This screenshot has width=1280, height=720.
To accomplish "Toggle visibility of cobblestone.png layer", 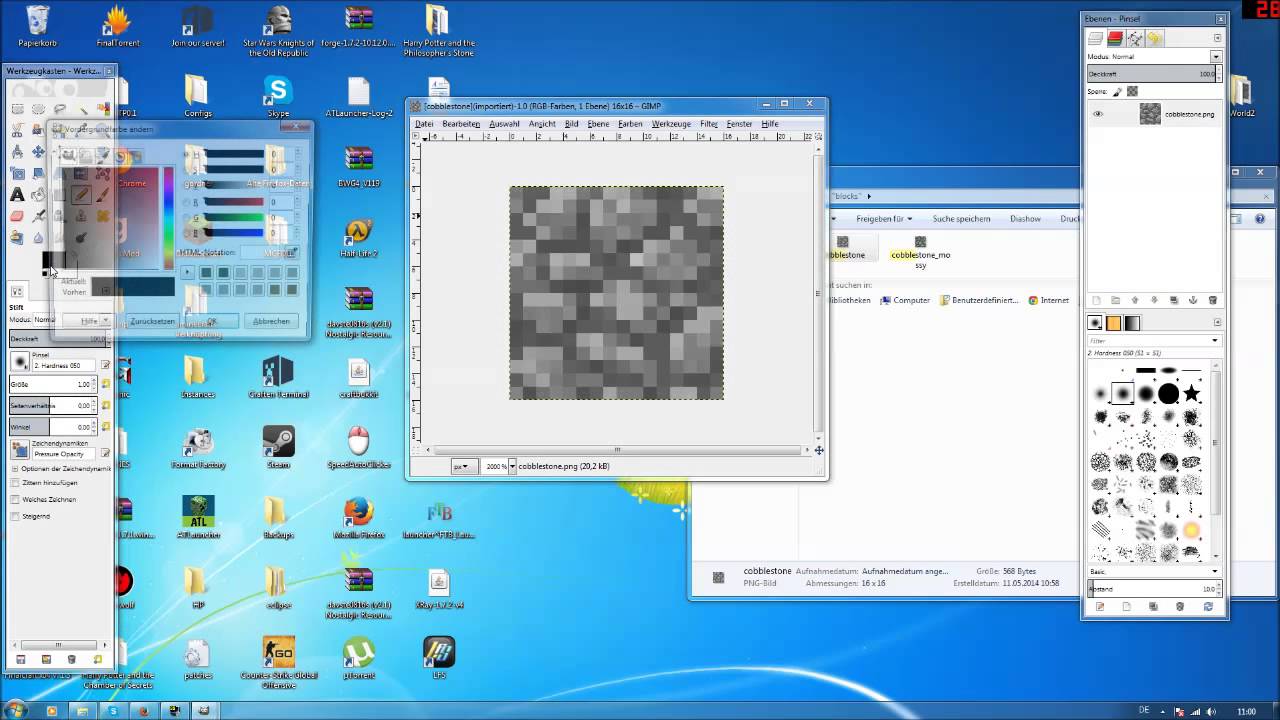I will tap(1098, 114).
